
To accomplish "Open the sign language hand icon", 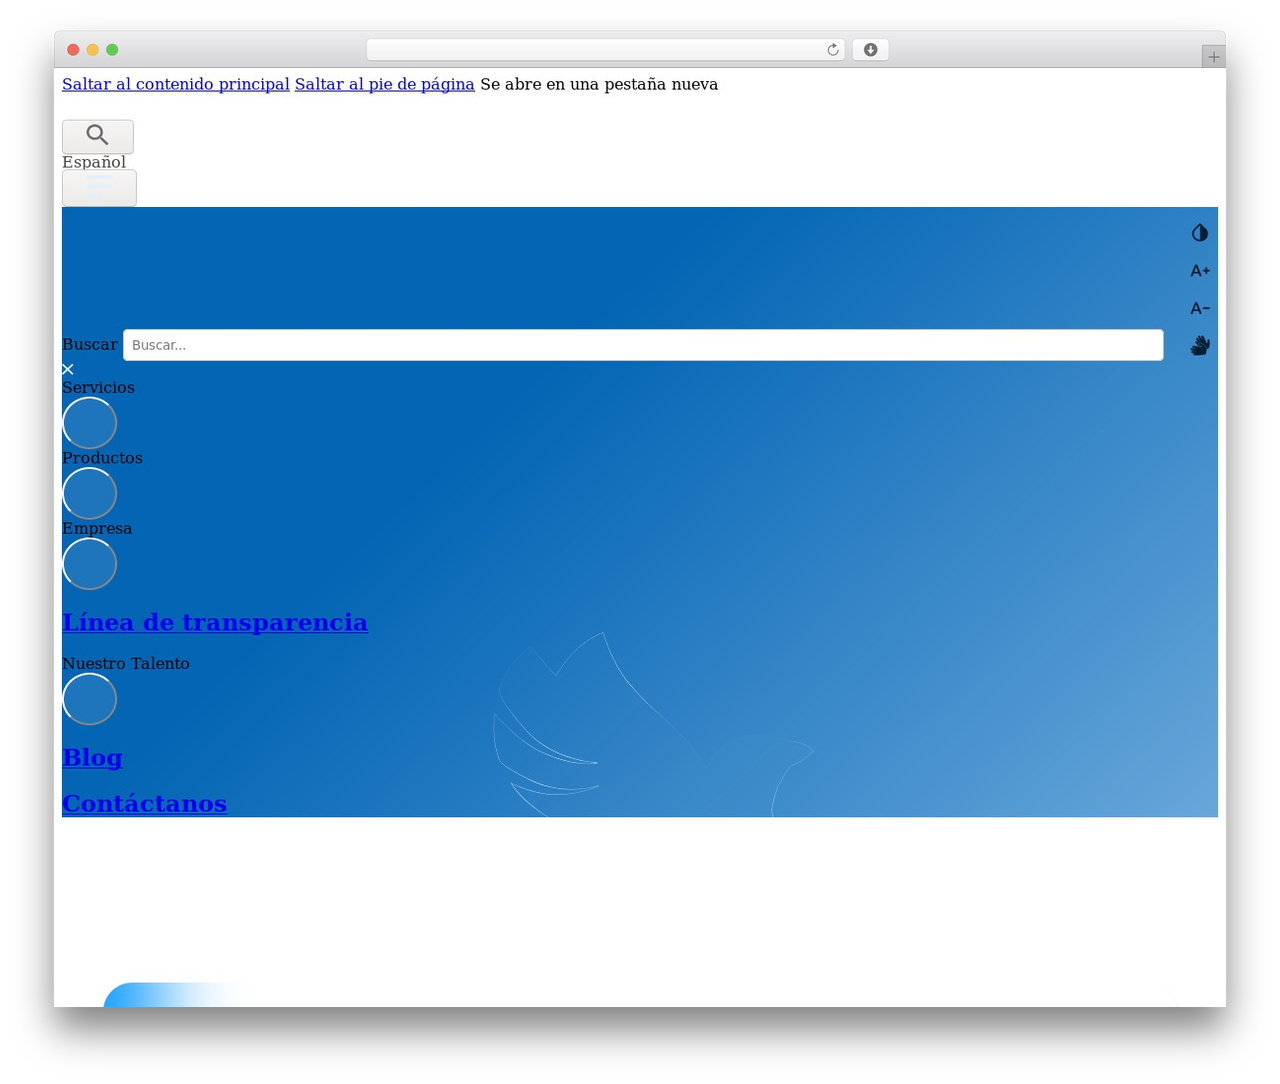I will 1200,345.
